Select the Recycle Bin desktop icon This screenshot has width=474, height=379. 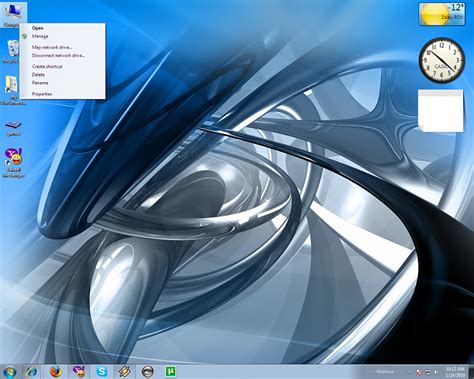tap(12, 51)
